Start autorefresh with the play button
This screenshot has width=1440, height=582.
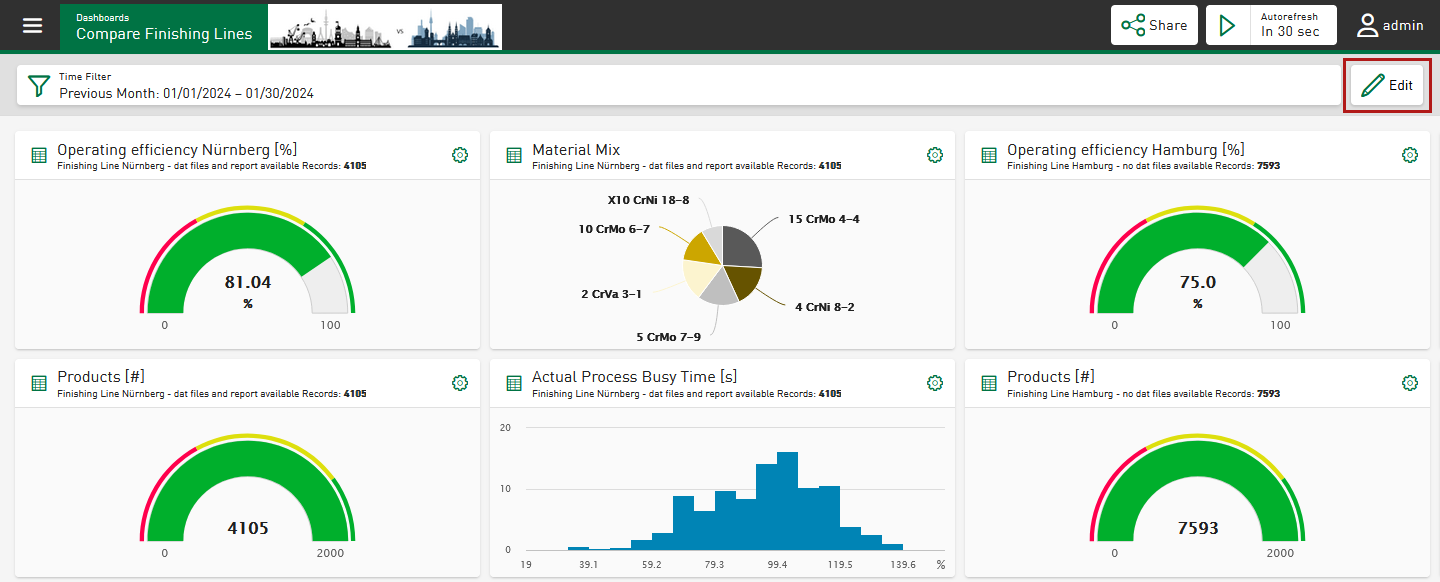(x=1228, y=25)
